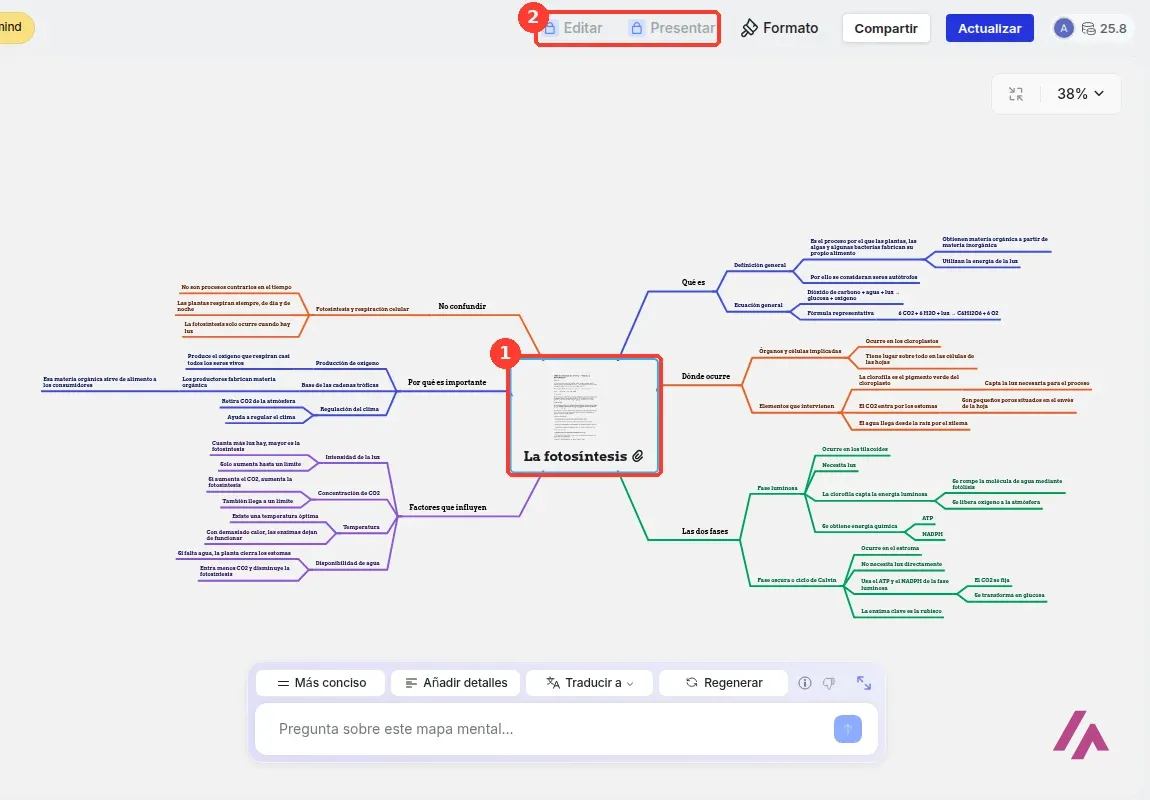Select the 'Por qué es importante' branch node
Screen dimensions: 1150x800
[x=447, y=382]
